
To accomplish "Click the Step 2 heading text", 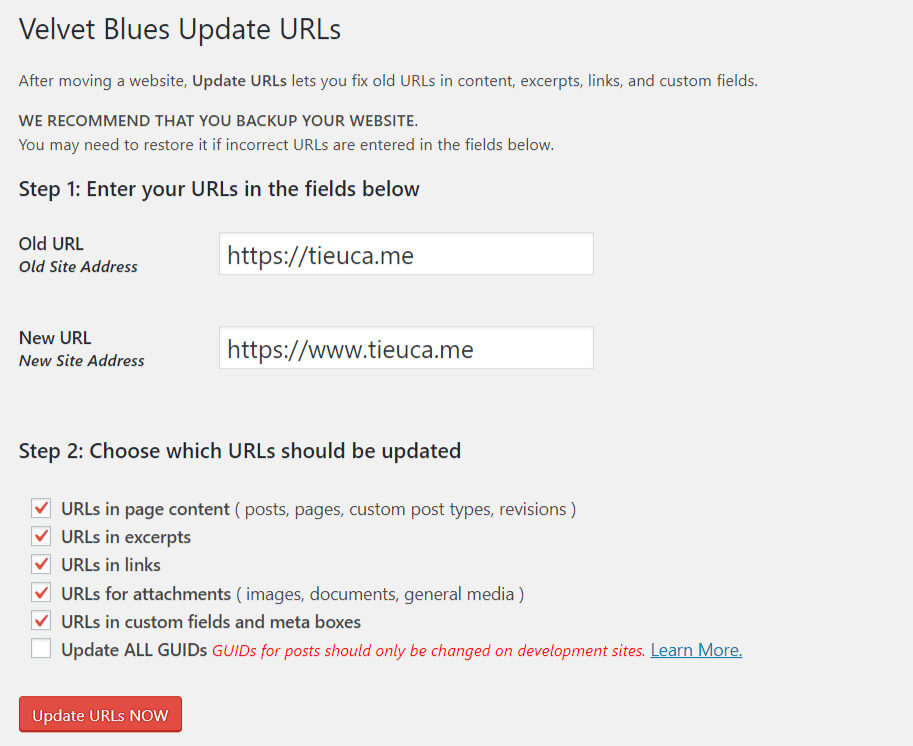I will click(240, 451).
